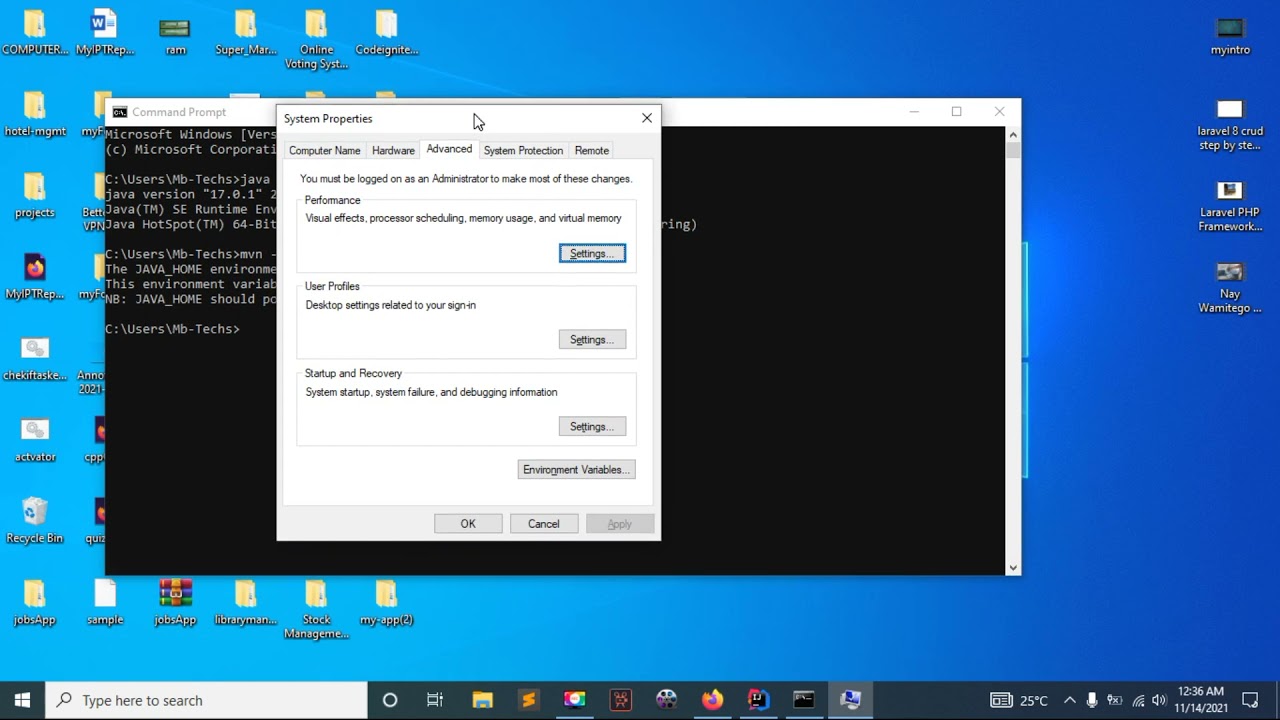1280x720 pixels.
Task: Select laravel 8 crud step file icon
Action: coord(1230,124)
